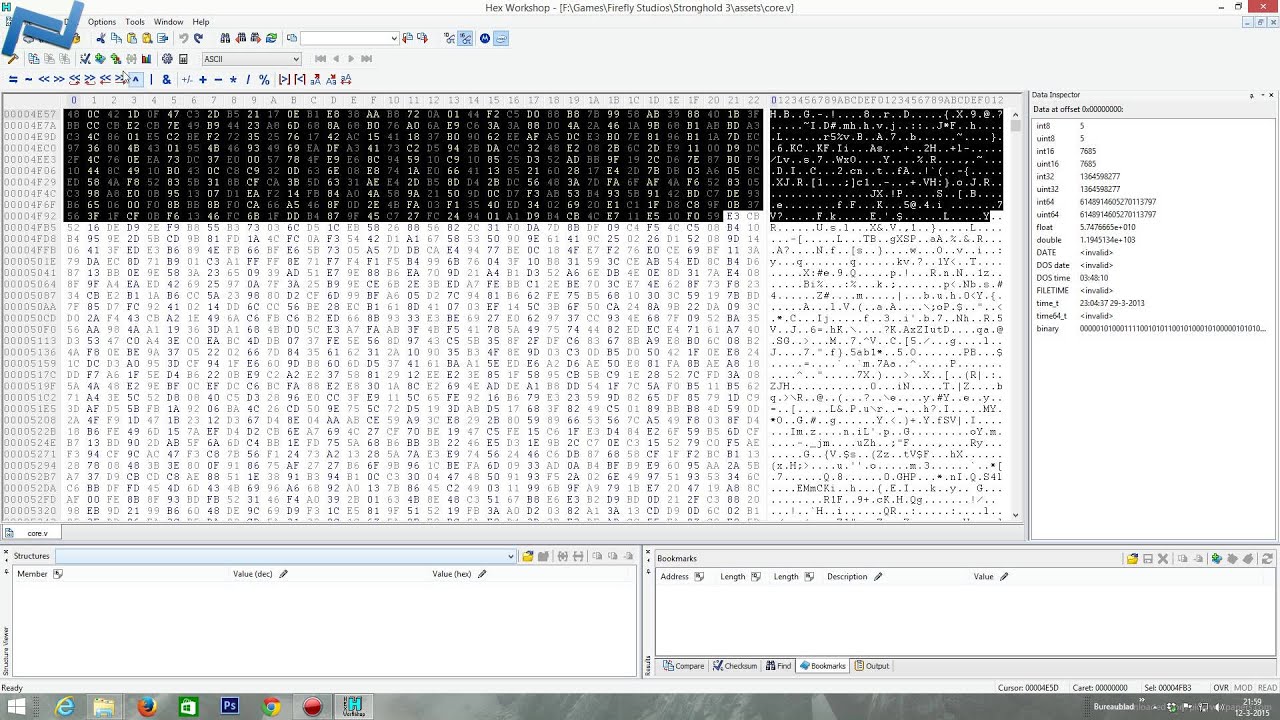Click the bitwise OR (|) icon
This screenshot has height=720, width=1280.
(151, 79)
